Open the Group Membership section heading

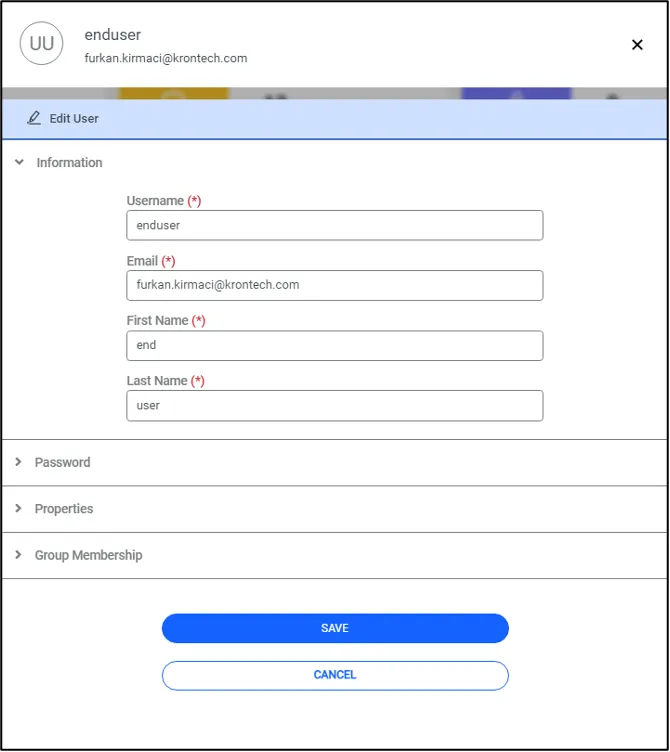tap(88, 555)
